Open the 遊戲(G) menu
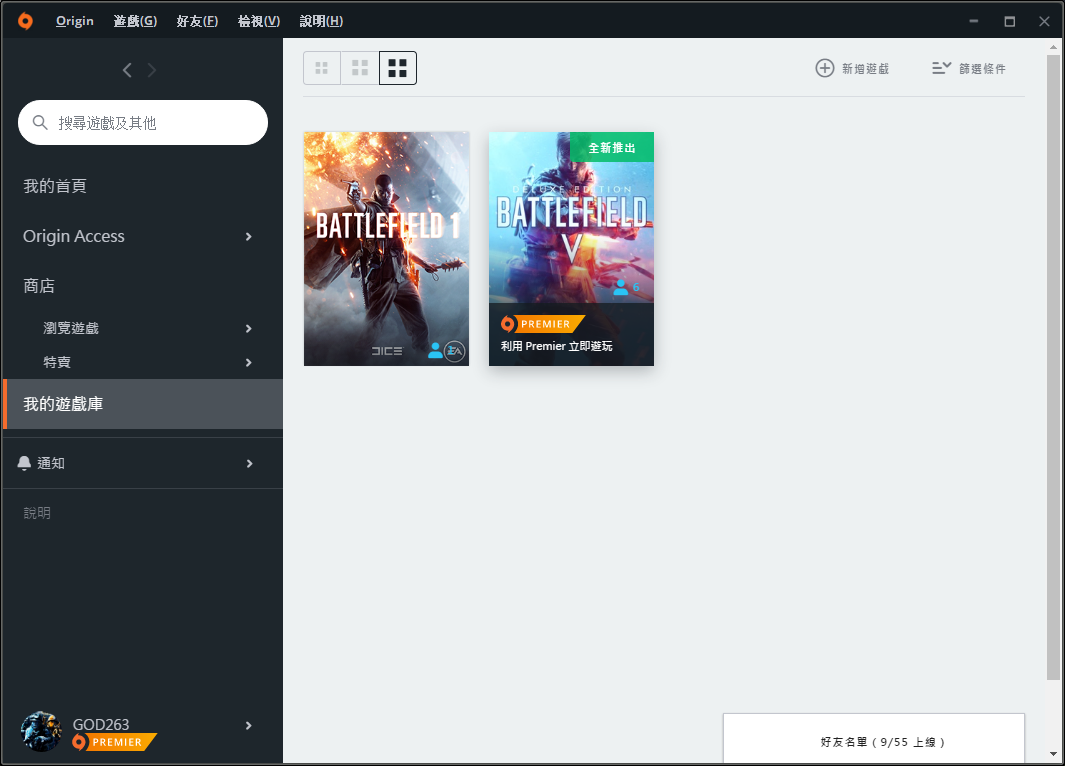Screen dimensions: 1065x766 pos(135,21)
